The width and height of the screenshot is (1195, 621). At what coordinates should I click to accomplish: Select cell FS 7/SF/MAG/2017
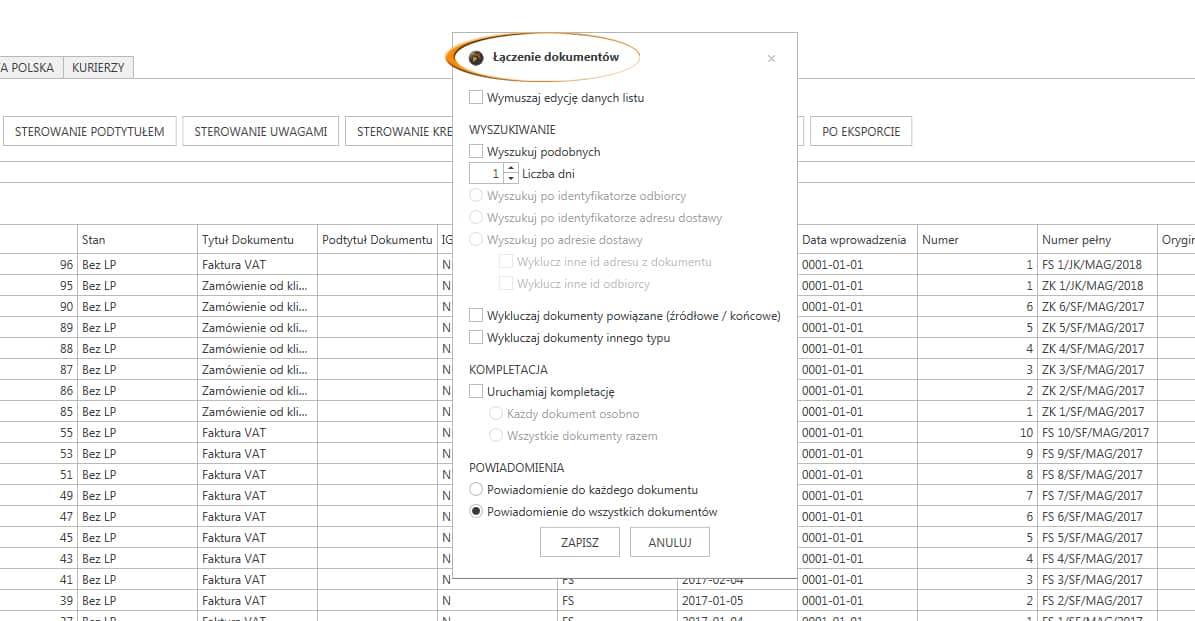coord(1097,495)
